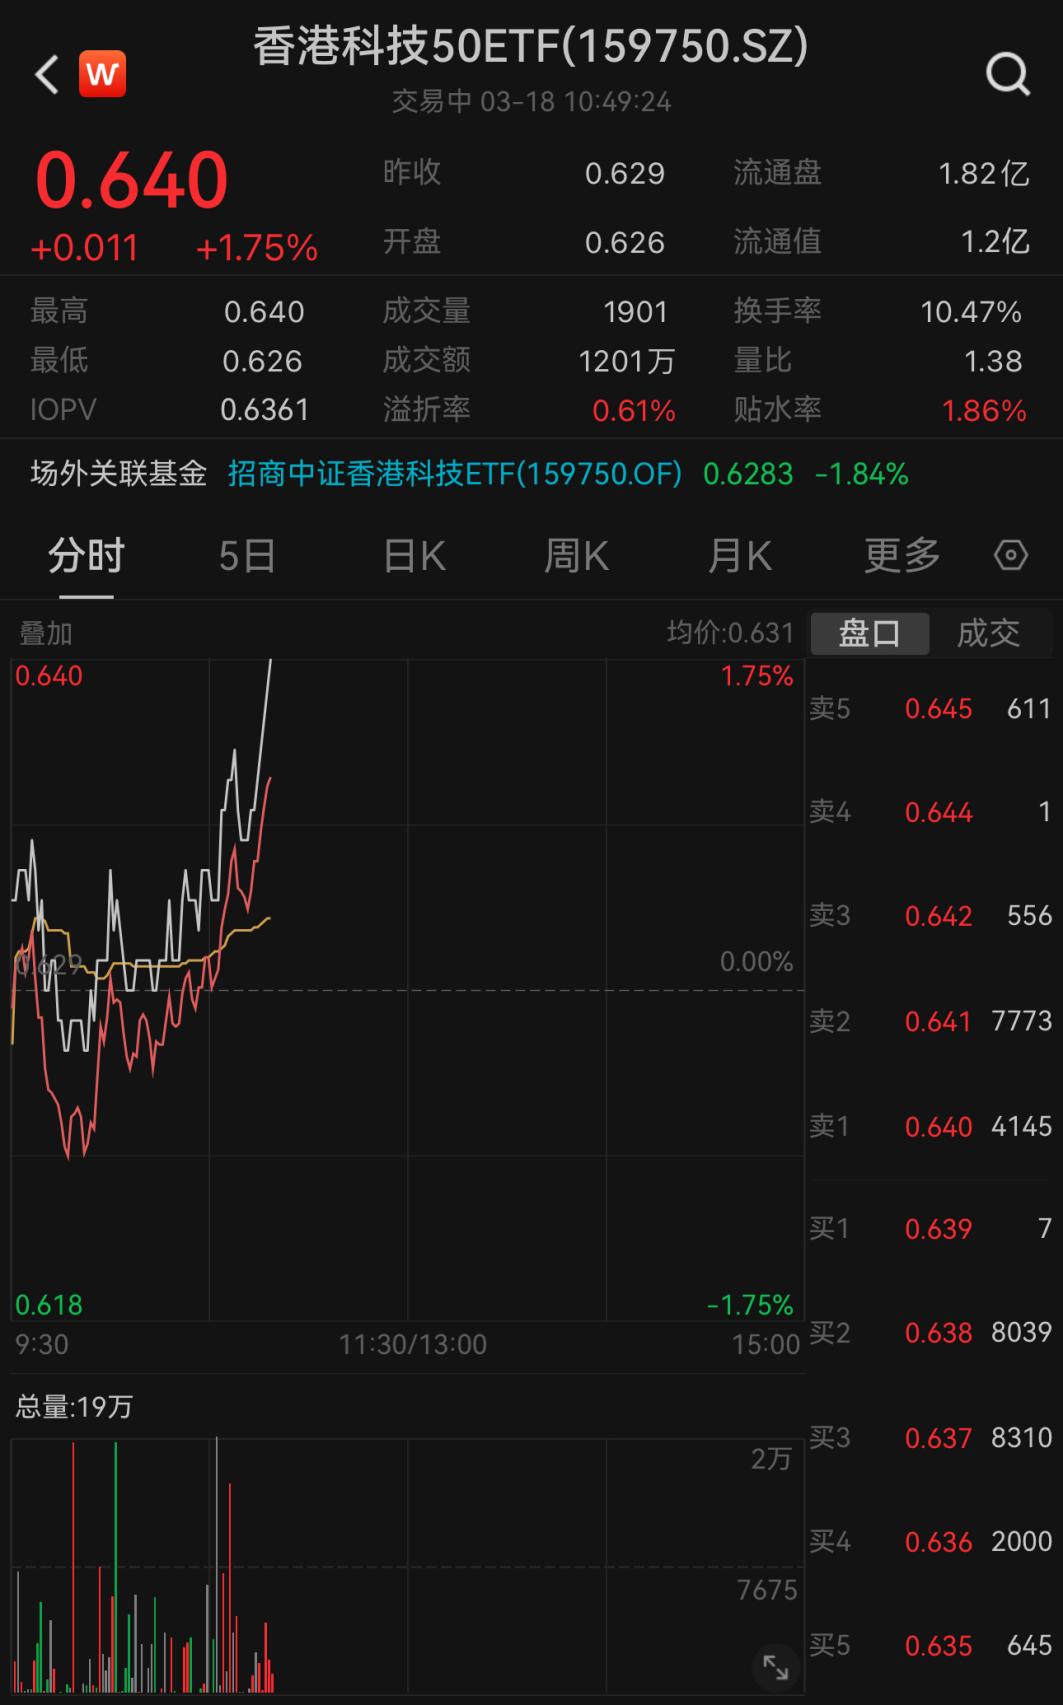Image resolution: width=1063 pixels, height=1705 pixels.
Task: Tap the linked fund NAV 0.6283
Action: (x=748, y=474)
